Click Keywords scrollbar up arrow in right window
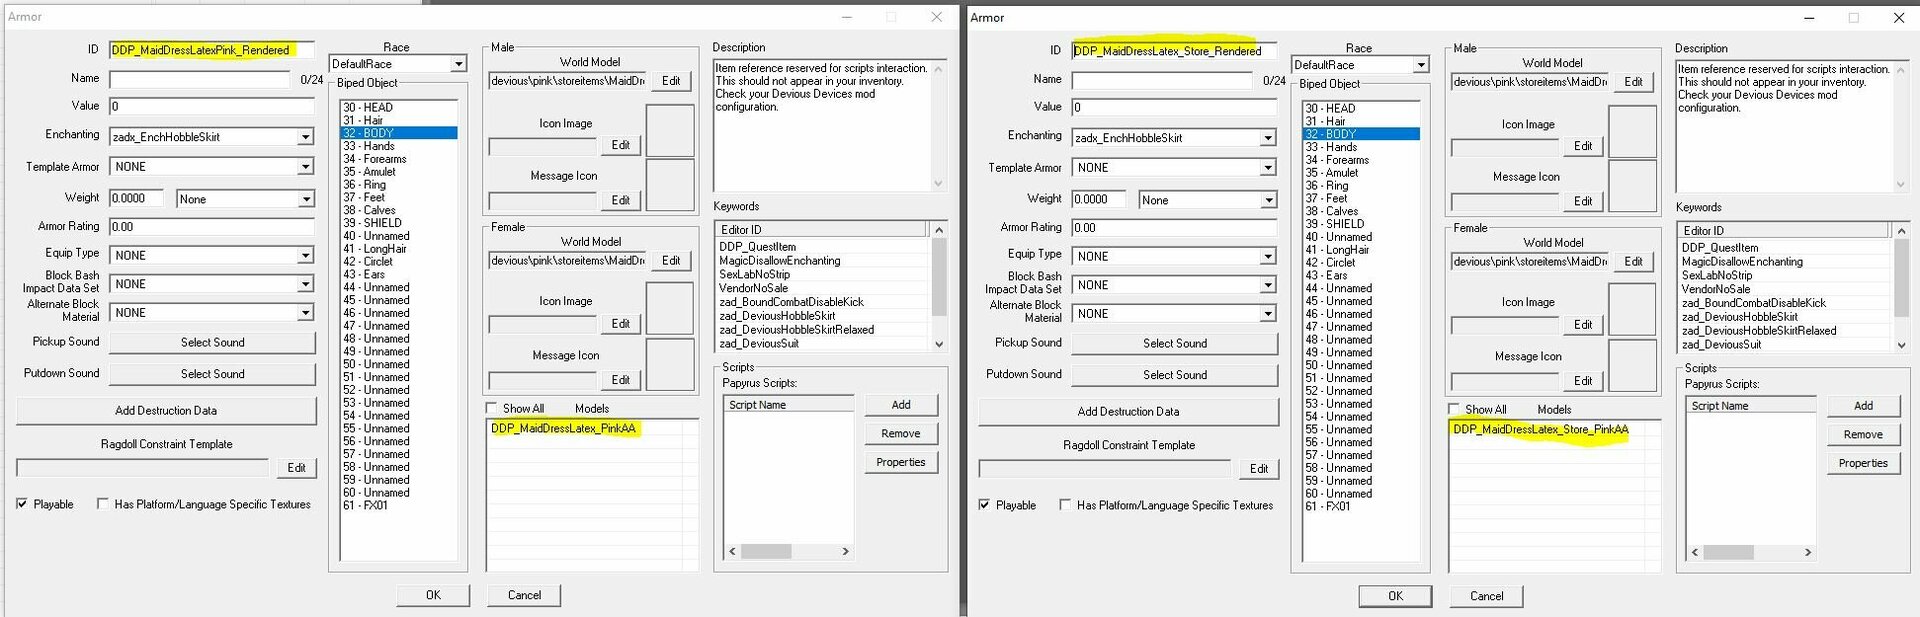Image resolution: width=1920 pixels, height=617 pixels. tap(1901, 231)
